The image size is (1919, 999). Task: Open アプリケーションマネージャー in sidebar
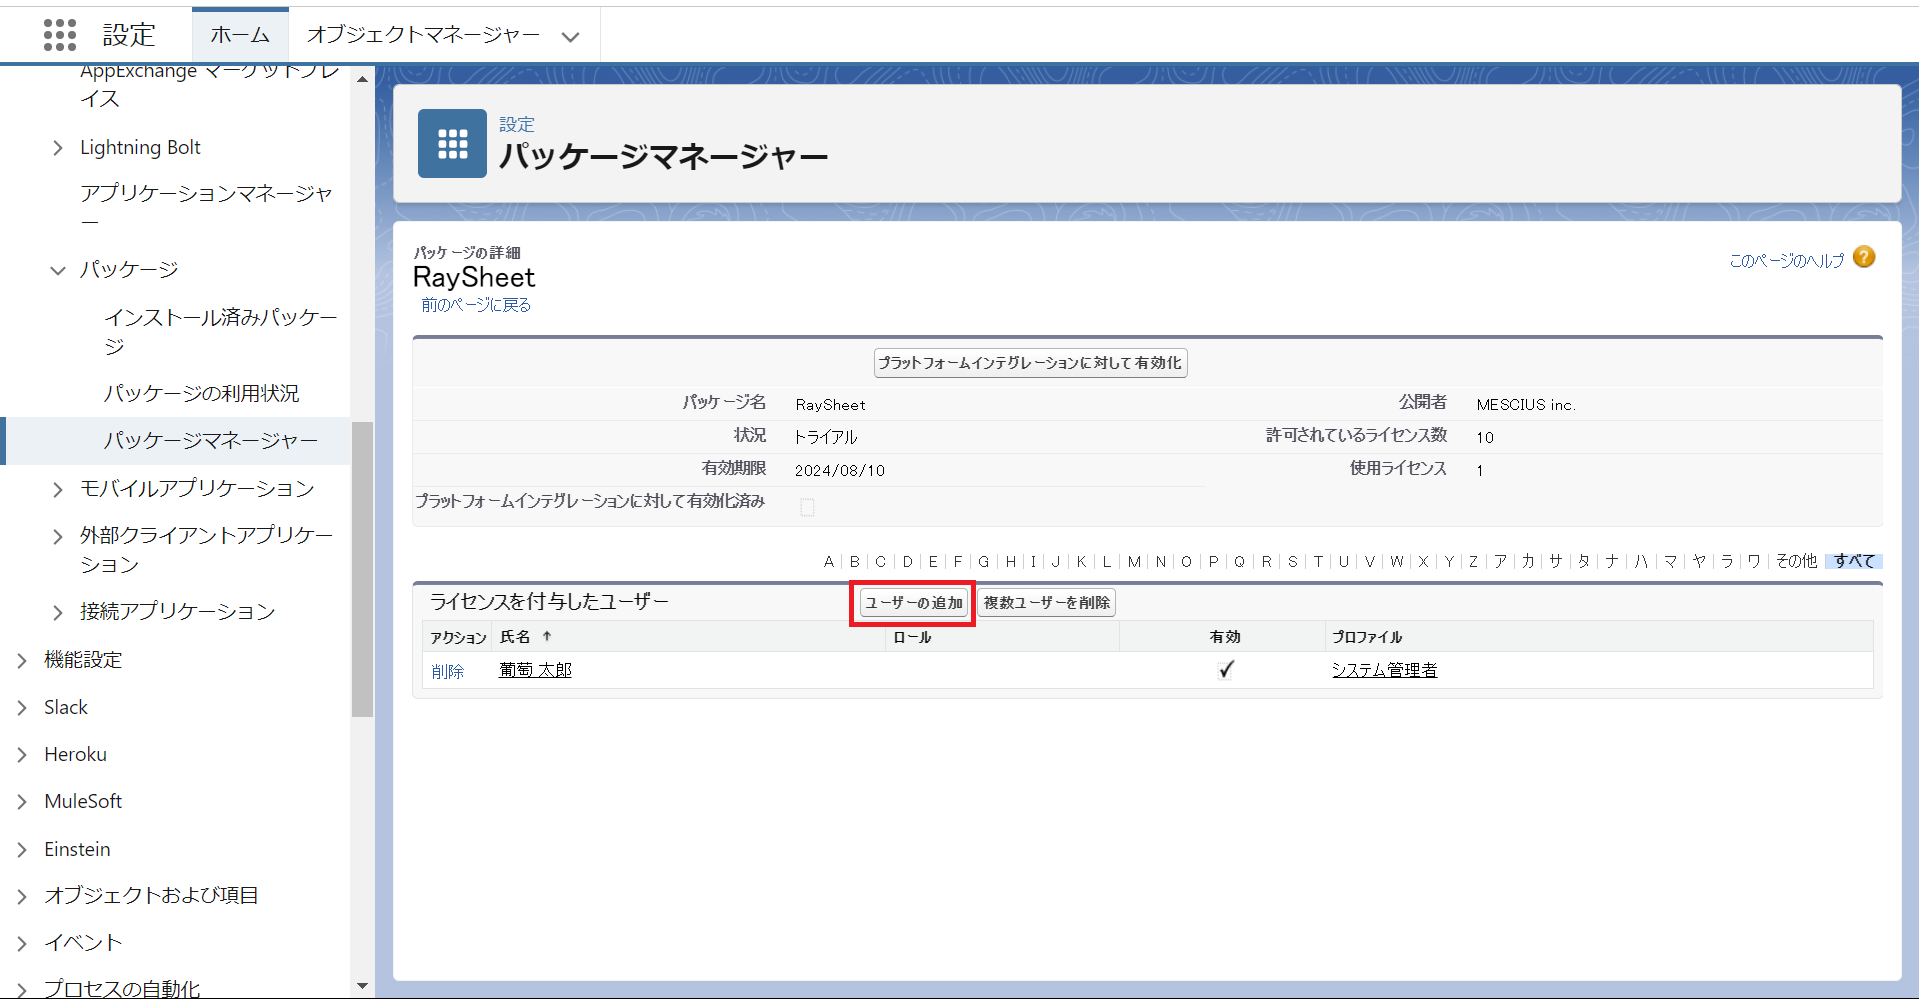coord(206,206)
